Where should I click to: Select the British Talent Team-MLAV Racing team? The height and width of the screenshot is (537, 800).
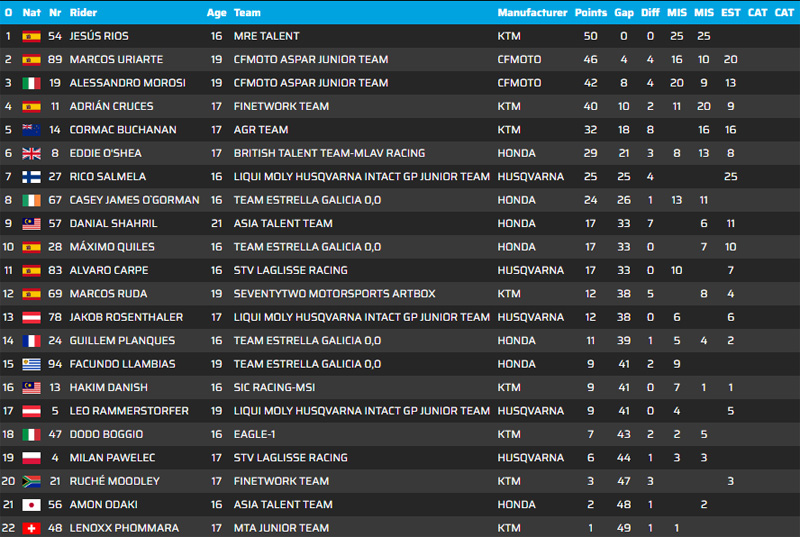(x=329, y=153)
